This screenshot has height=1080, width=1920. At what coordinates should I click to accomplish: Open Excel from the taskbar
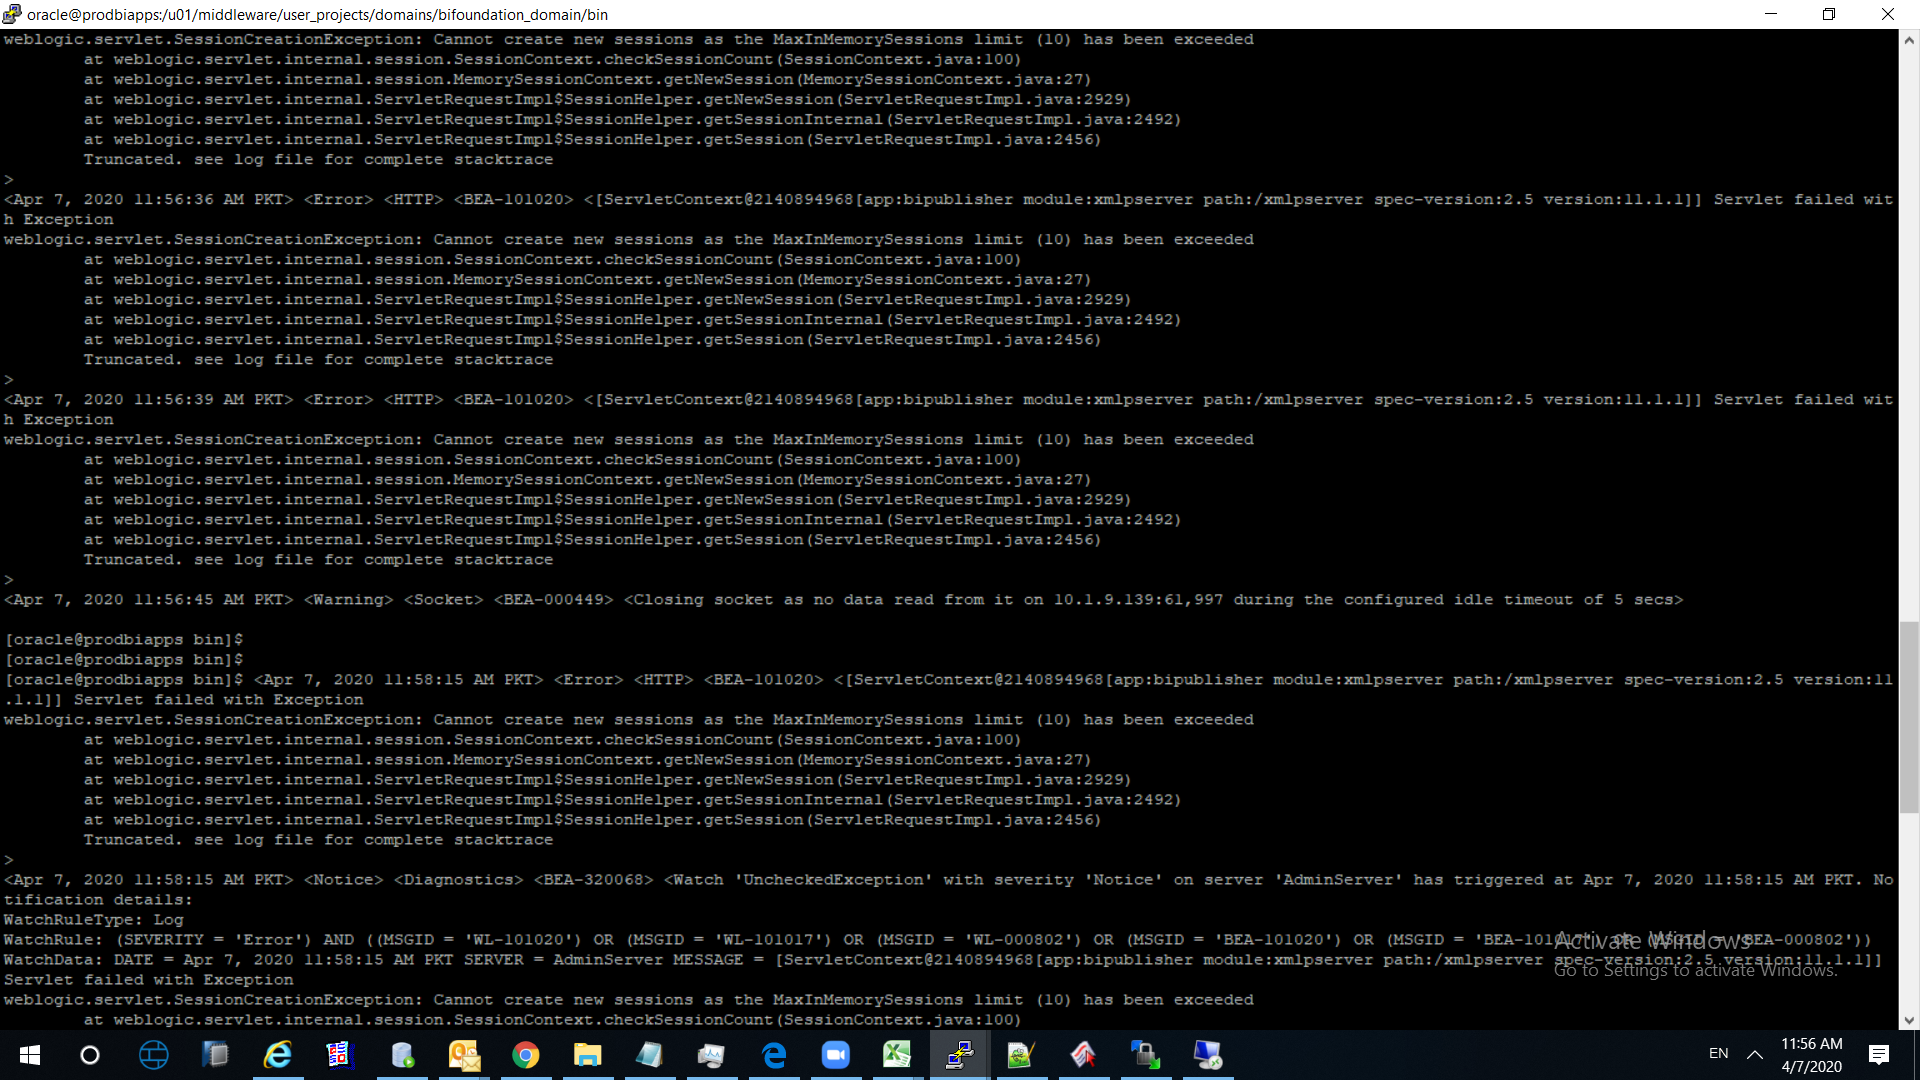[x=897, y=1055]
